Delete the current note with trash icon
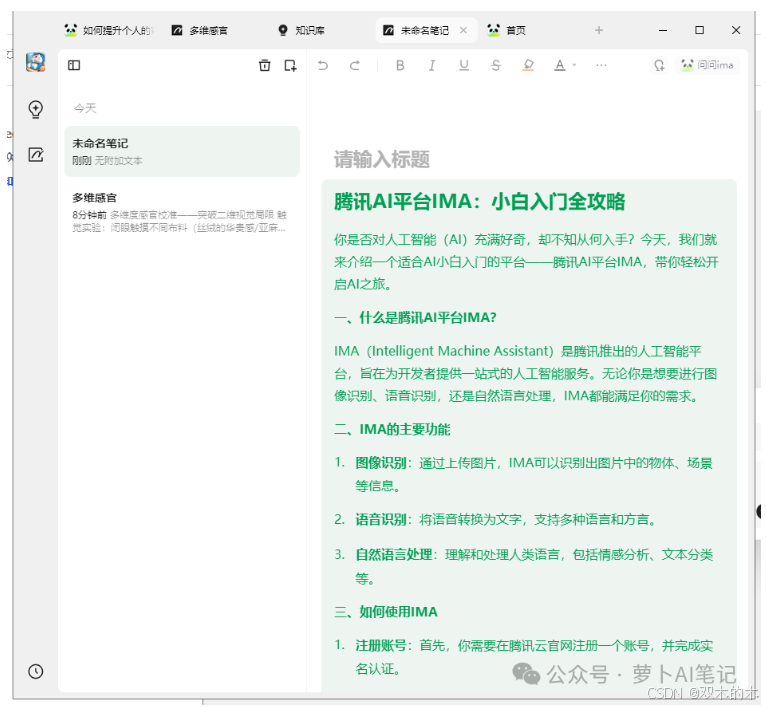 click(x=264, y=65)
